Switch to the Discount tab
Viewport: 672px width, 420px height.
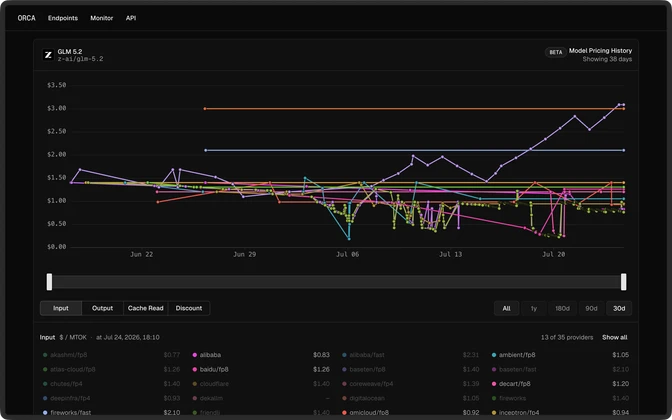(189, 308)
